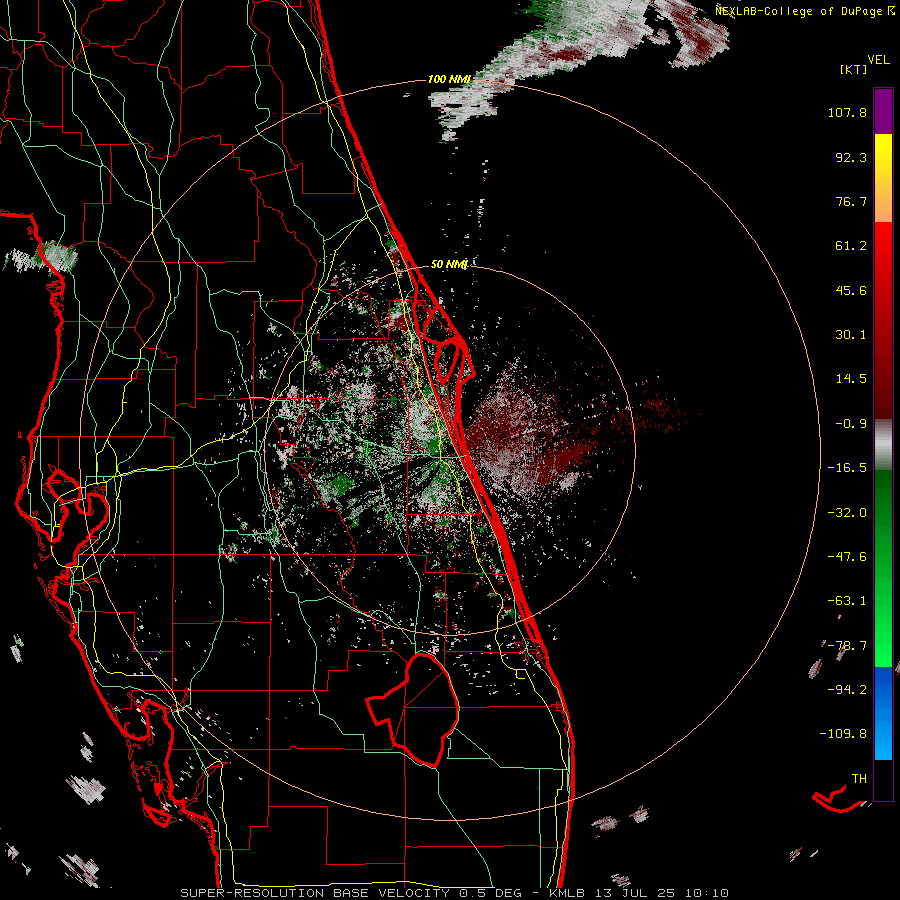Click the -32.0 velocity scale value
The height and width of the screenshot is (900, 900).
847,513
